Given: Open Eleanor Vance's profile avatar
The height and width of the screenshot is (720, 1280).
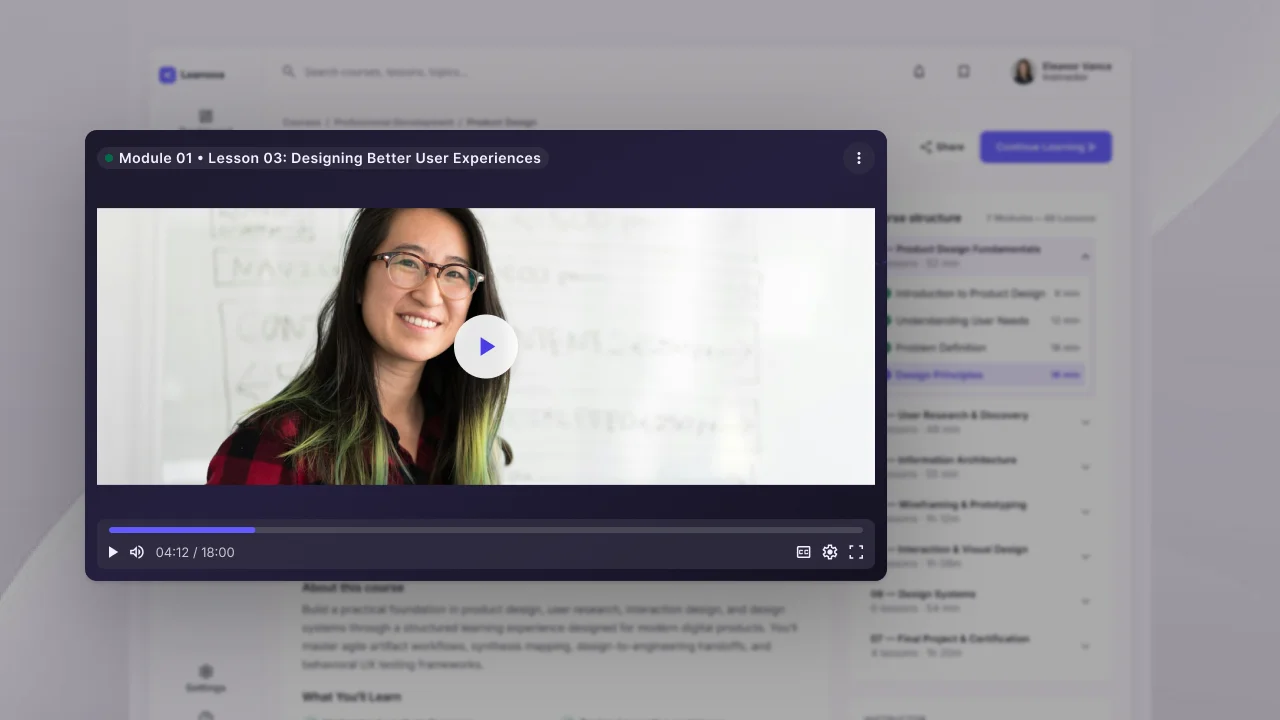Looking at the screenshot, I should (1023, 72).
